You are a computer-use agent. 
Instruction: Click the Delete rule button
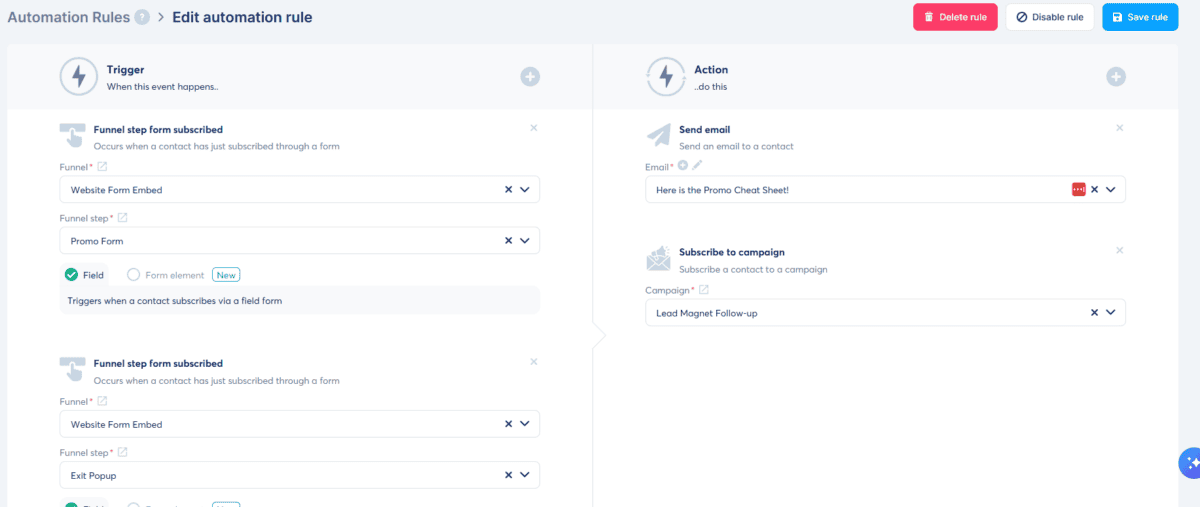click(x=955, y=17)
